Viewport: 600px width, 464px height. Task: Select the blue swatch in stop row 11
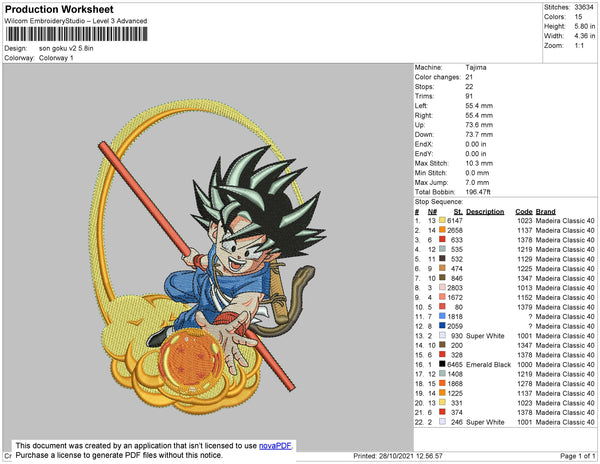pos(442,316)
